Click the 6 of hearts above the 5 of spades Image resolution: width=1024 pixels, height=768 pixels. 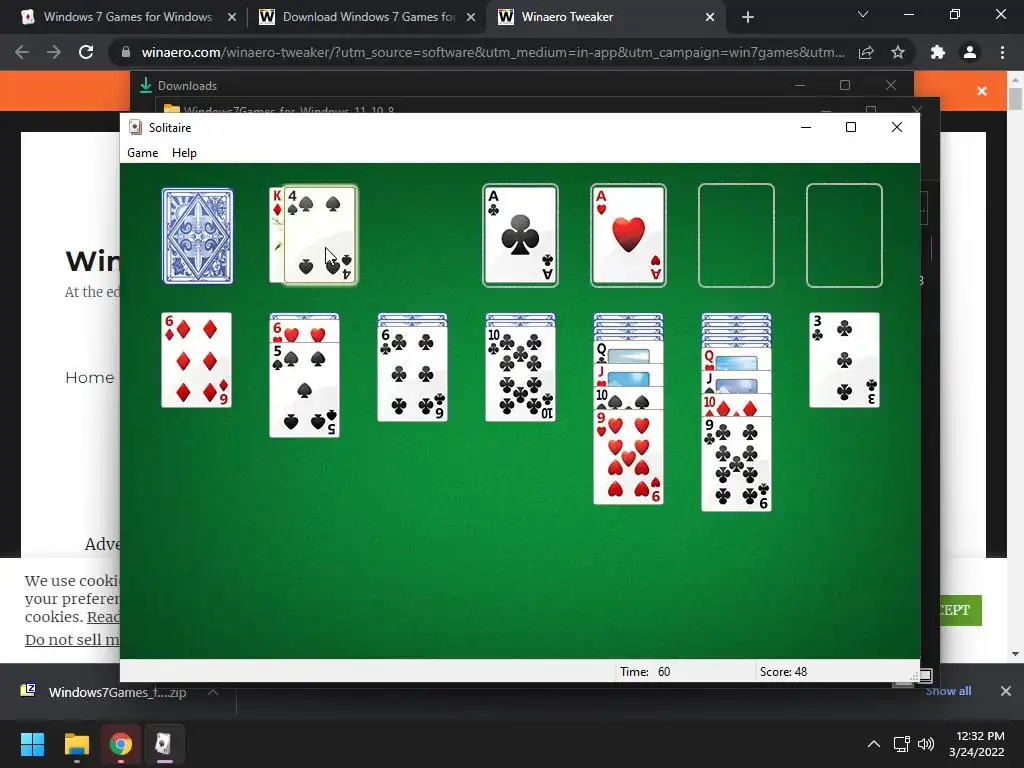[x=304, y=333]
